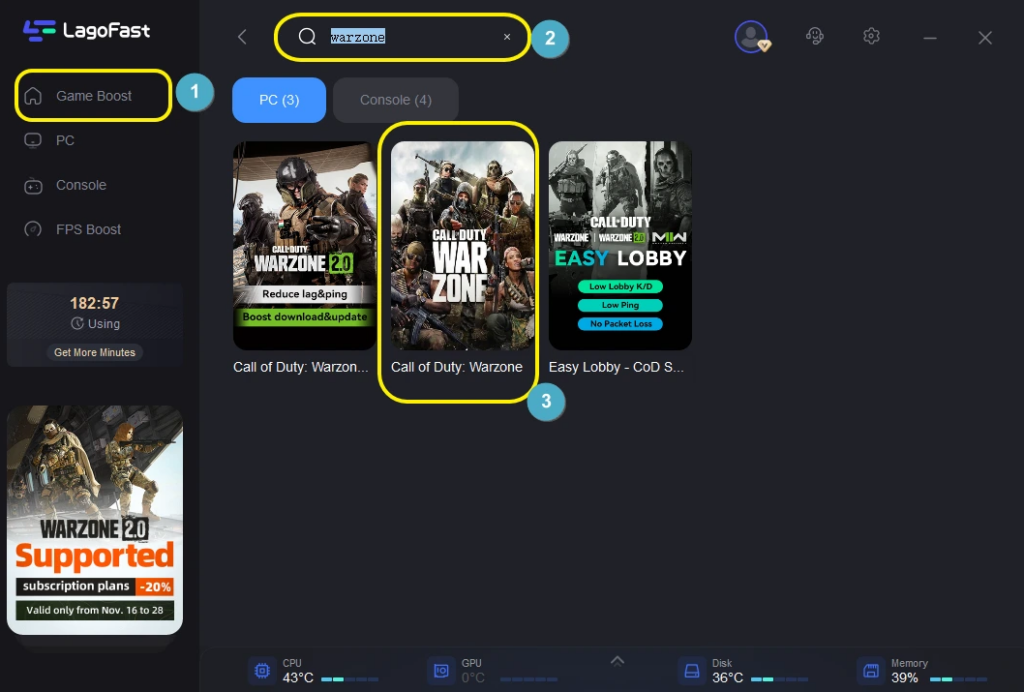Click the CPU temperature monitor icon
This screenshot has width=1024, height=692.
[262, 670]
